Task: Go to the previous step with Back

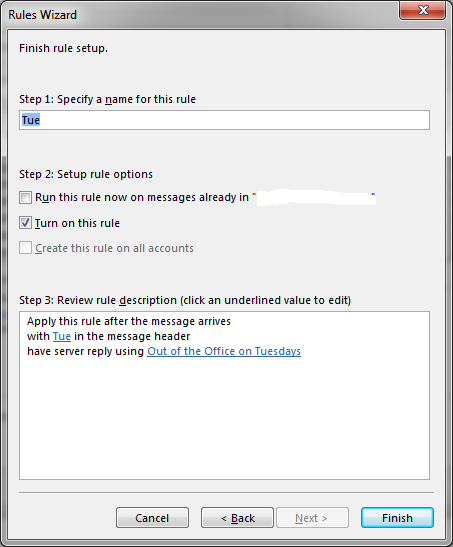Action: coord(237,518)
